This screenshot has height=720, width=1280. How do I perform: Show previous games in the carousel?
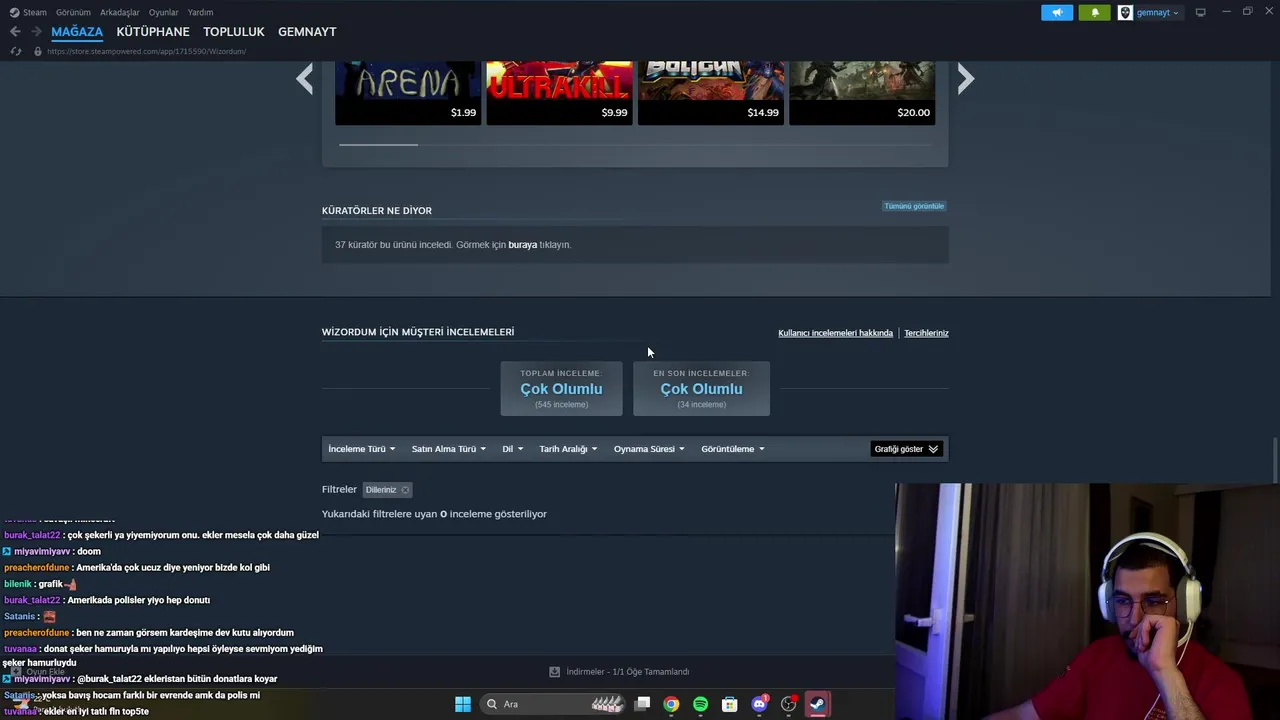pyautogui.click(x=305, y=79)
